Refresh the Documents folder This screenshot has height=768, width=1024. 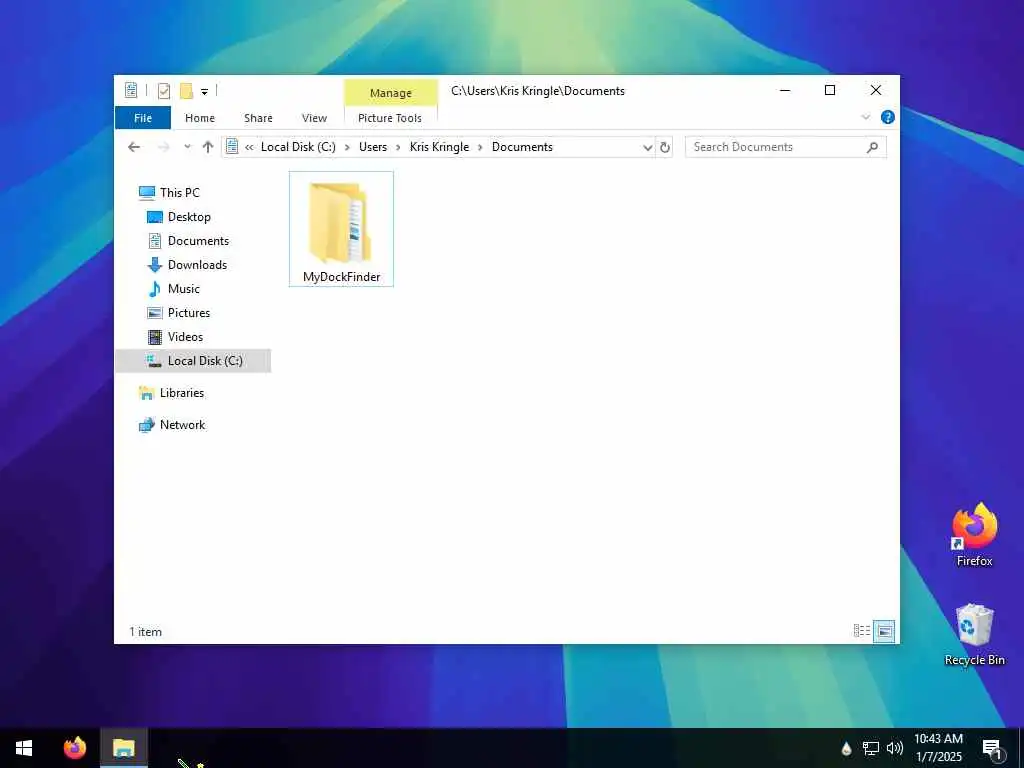(665, 148)
